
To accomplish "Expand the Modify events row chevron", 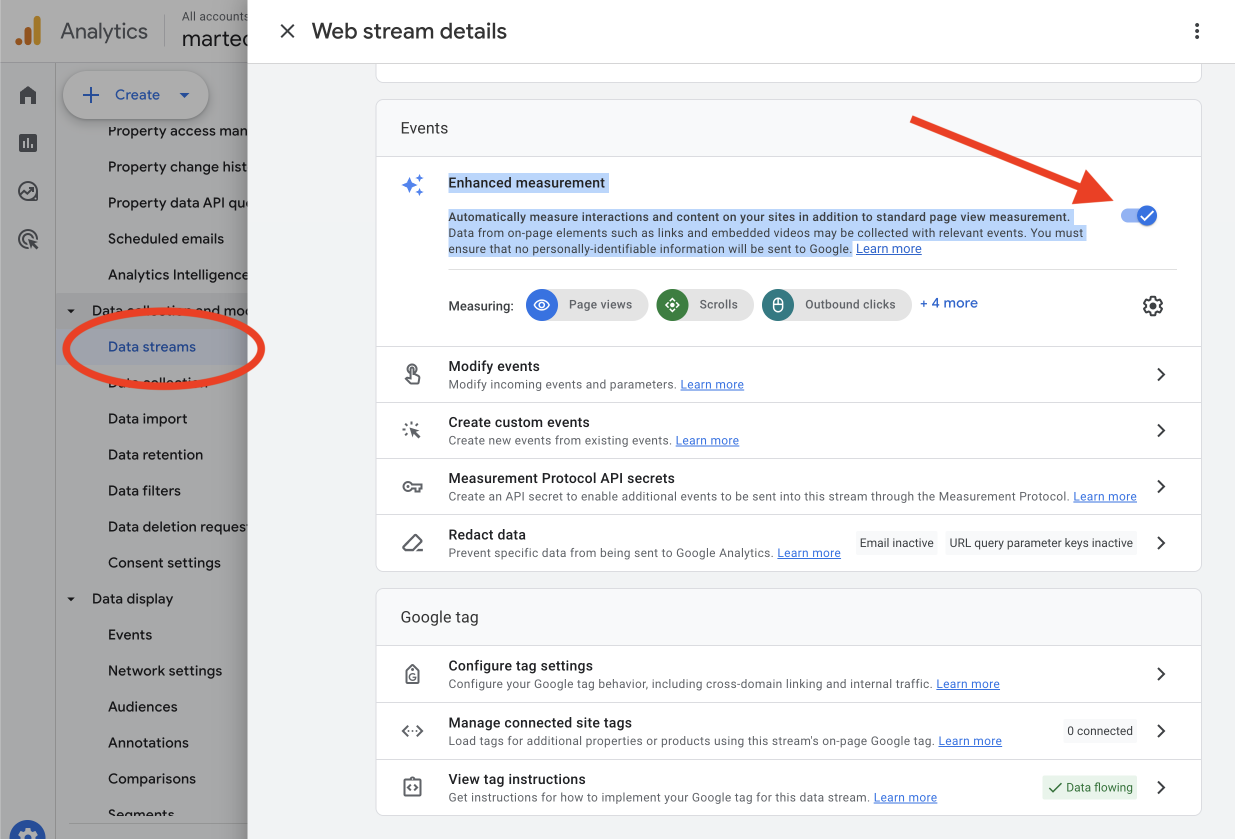I will 1161,374.
